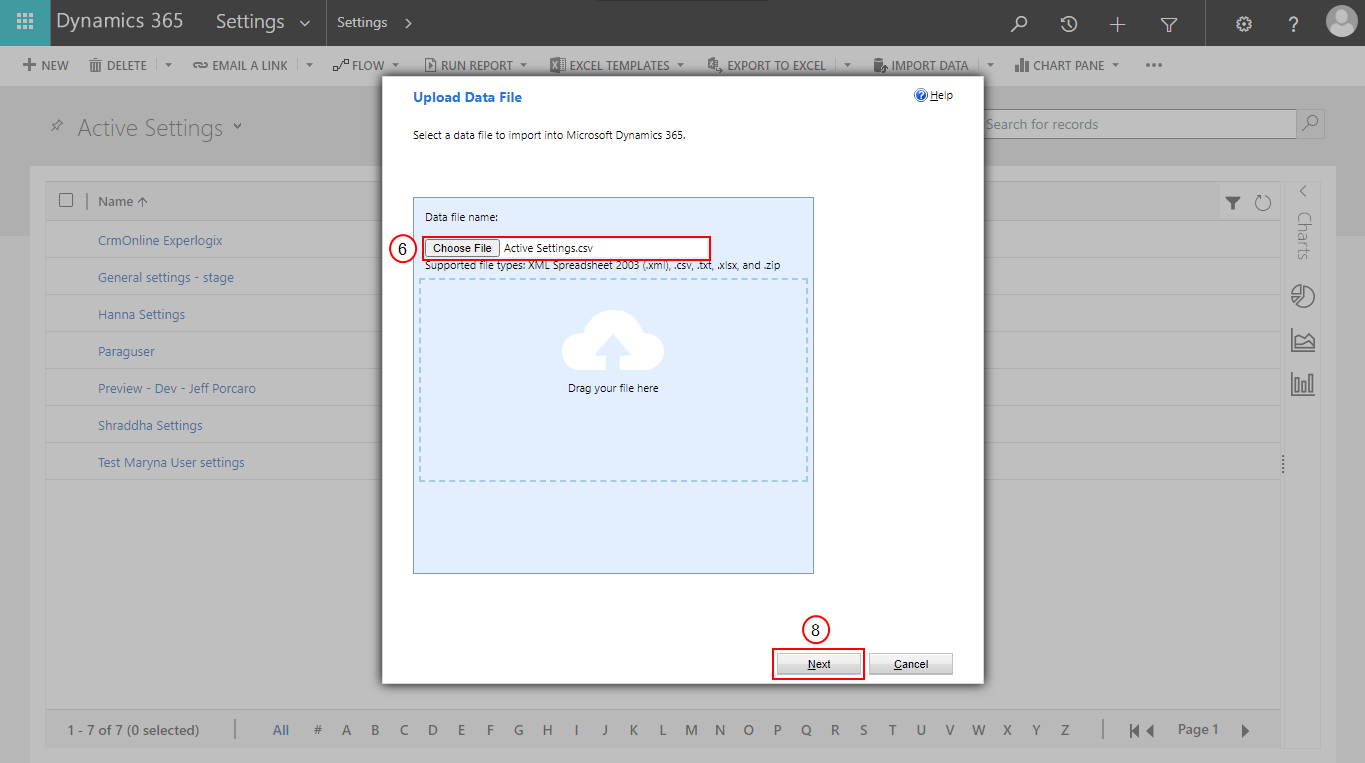Click Next in the Upload dialog
The height and width of the screenshot is (763, 1365).
(819, 664)
